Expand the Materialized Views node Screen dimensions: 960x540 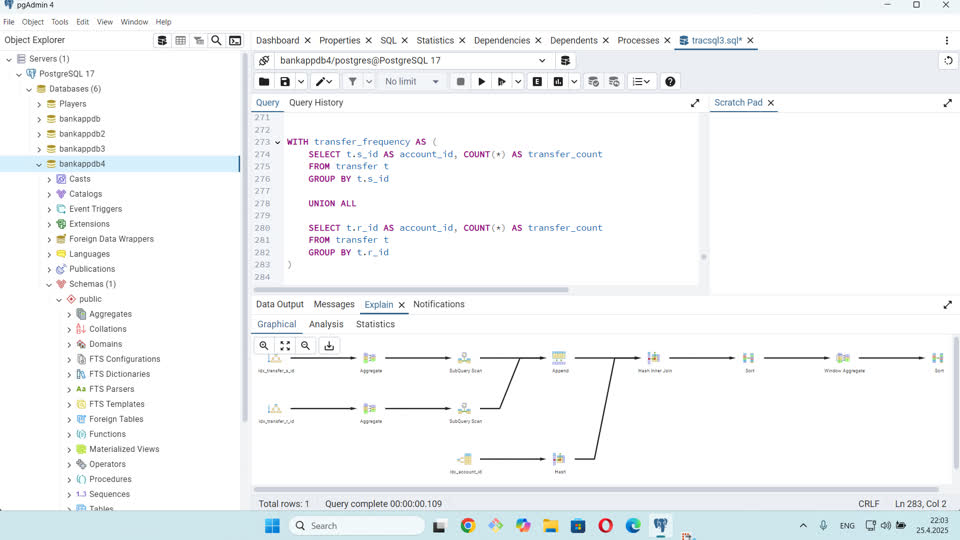pyautogui.click(x=69, y=449)
